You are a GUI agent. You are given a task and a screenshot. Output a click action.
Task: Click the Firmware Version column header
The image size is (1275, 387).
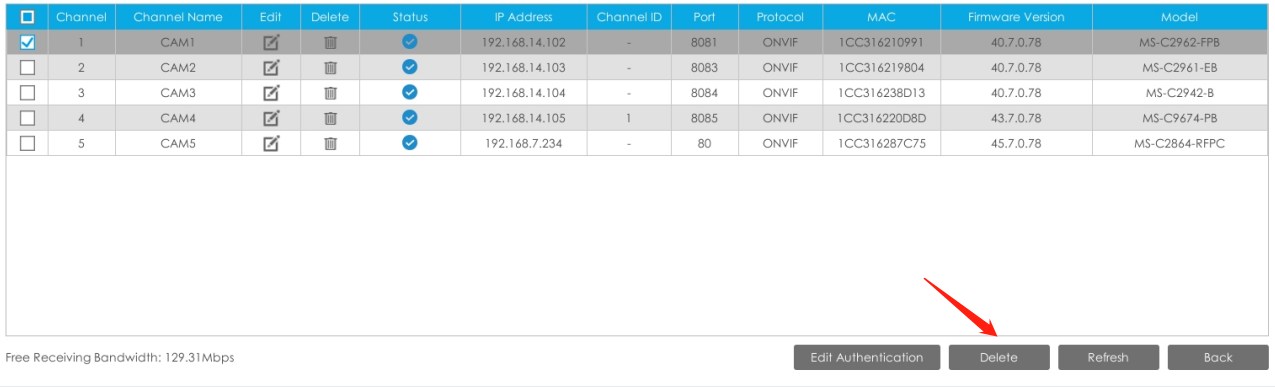(x=1016, y=17)
